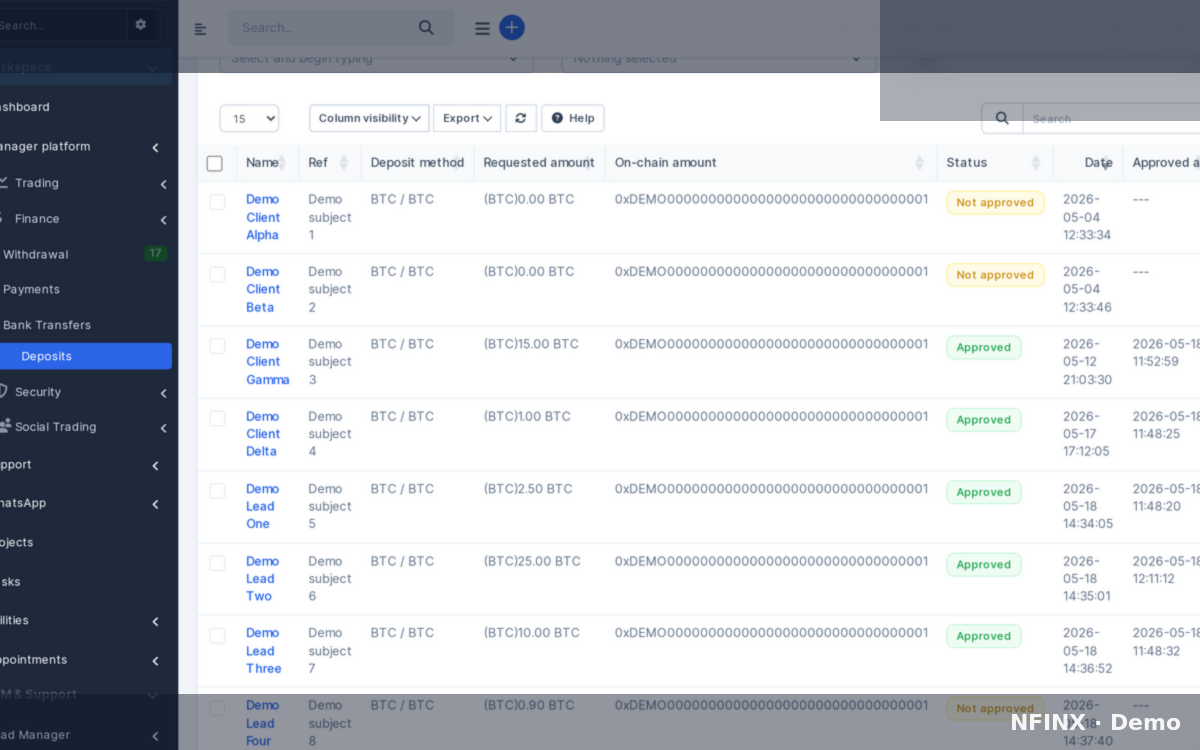Click the Trading chart icon

pos(4,183)
